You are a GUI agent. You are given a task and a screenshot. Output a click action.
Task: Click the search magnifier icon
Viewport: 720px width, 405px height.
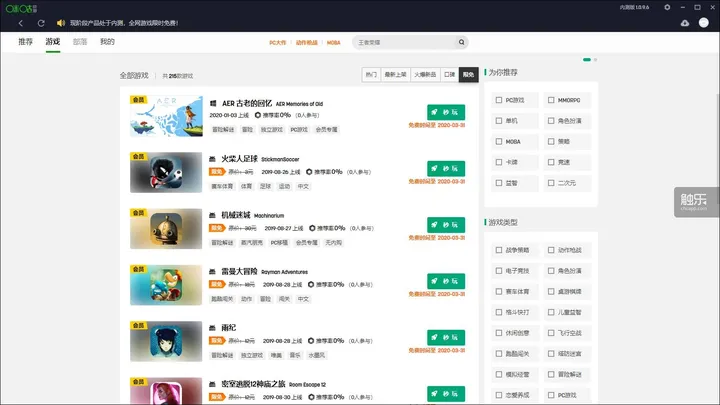tap(461, 42)
